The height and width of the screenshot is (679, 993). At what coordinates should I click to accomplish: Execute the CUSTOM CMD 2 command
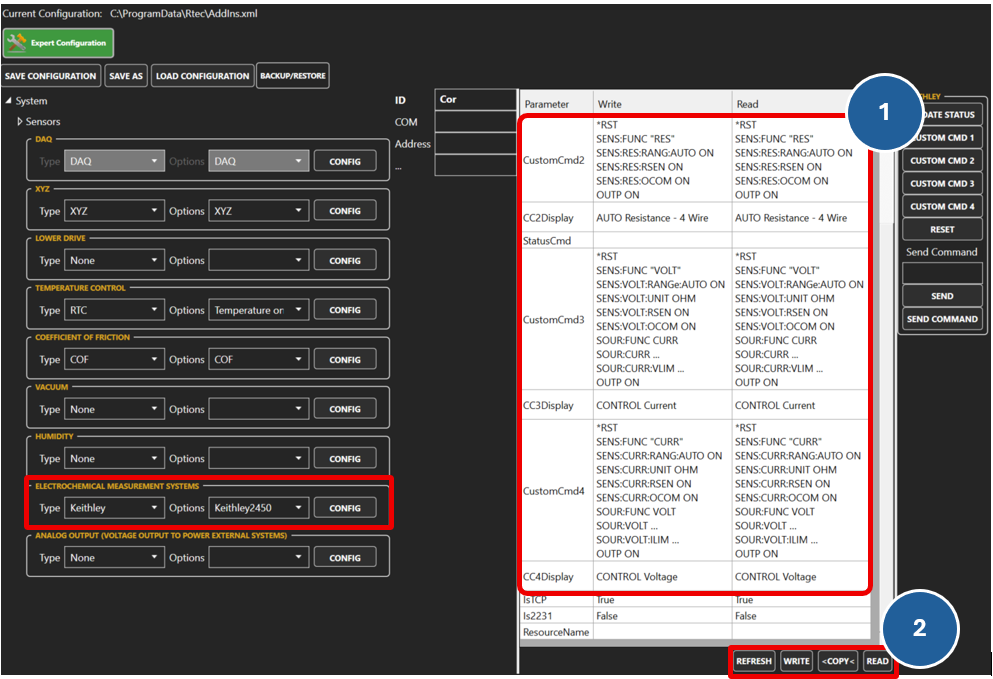click(941, 160)
